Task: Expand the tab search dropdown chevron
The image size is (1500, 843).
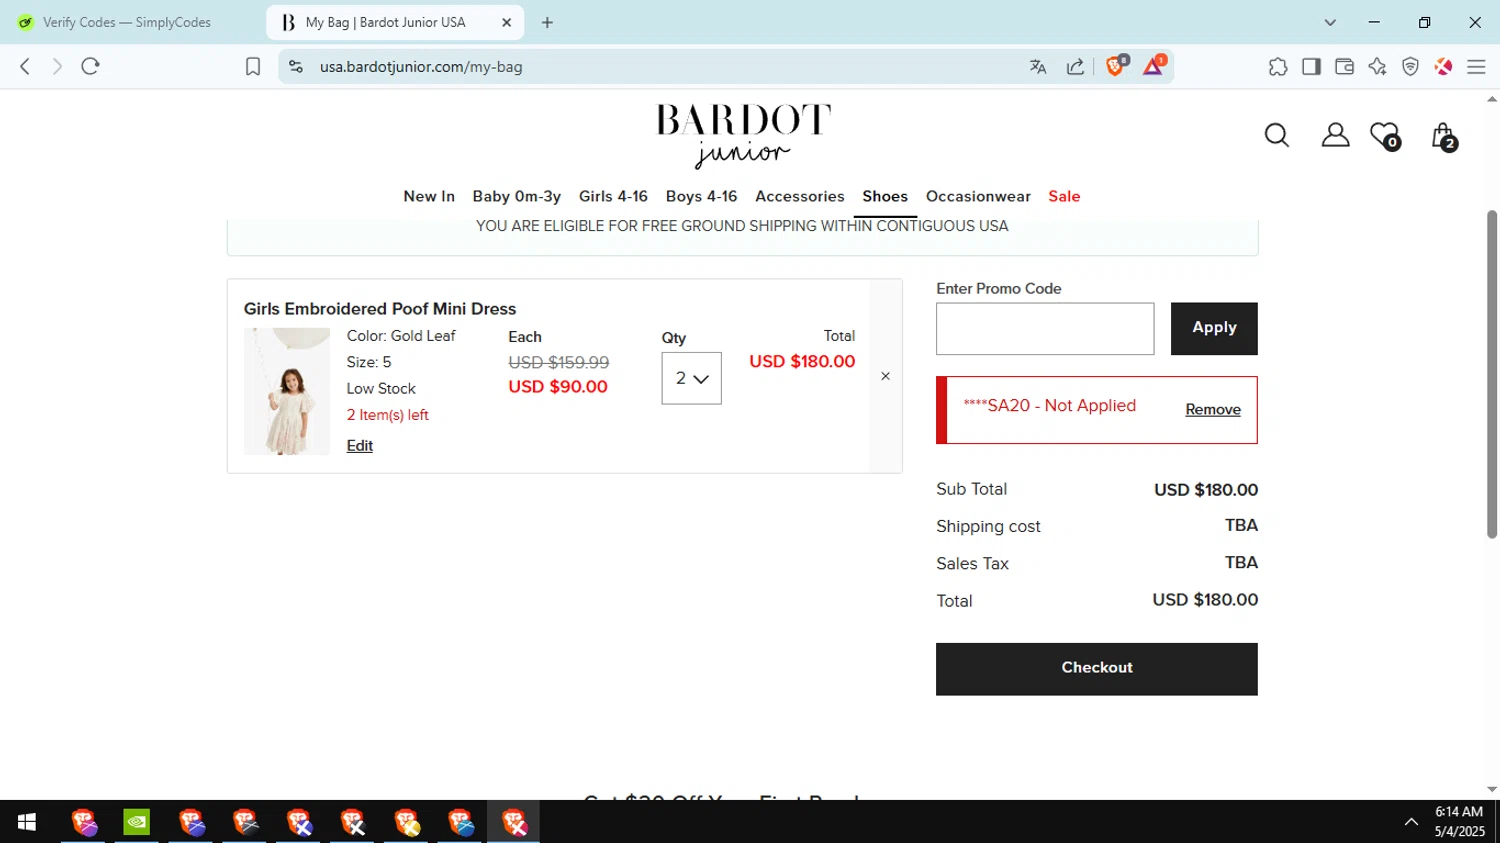Action: (x=1330, y=22)
